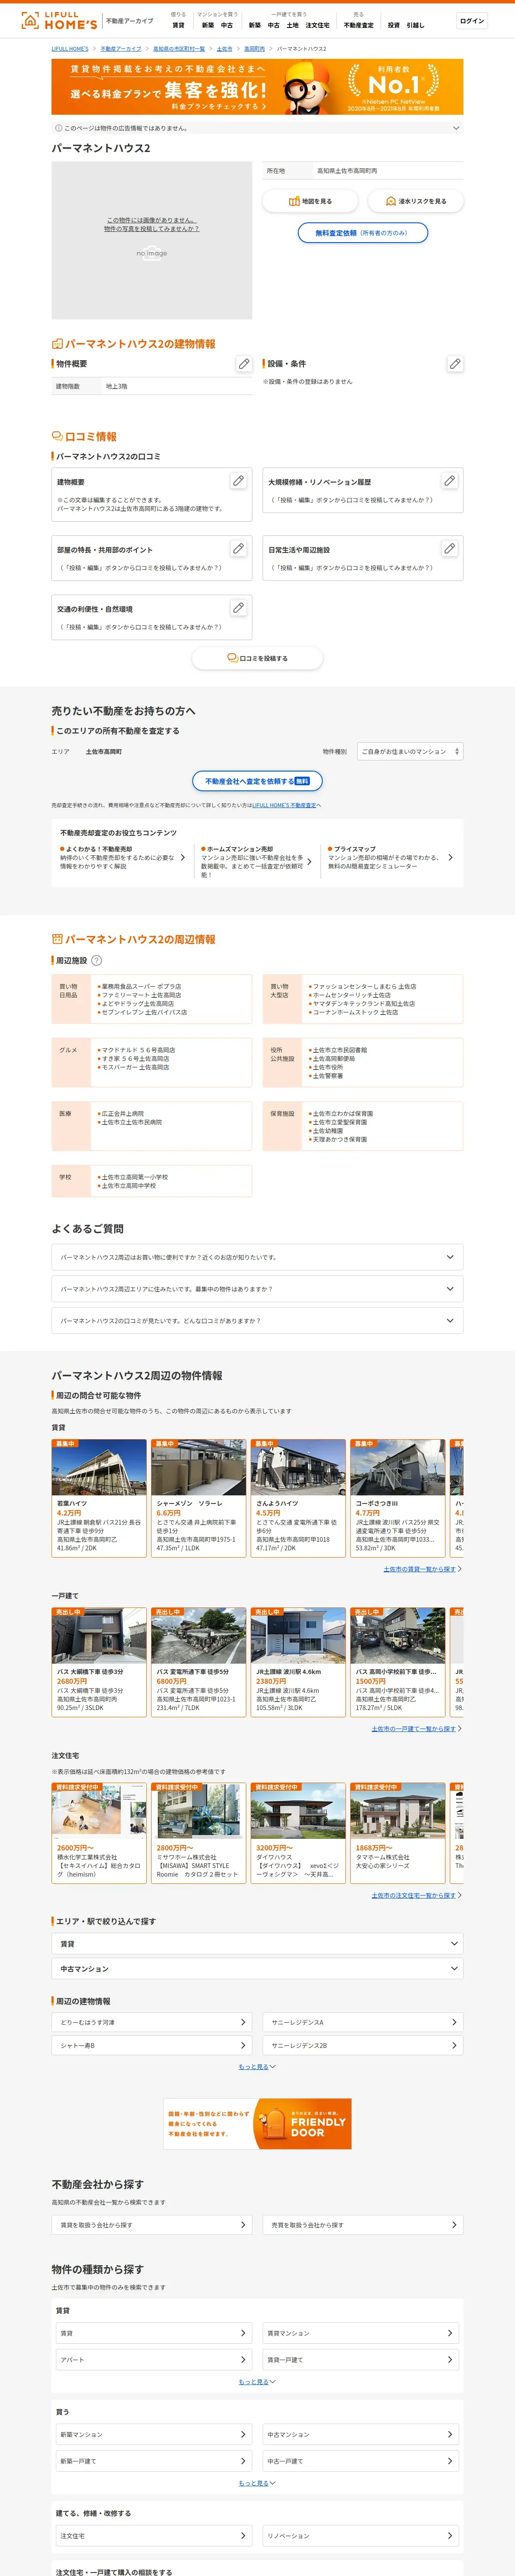Image resolution: width=515 pixels, height=2576 pixels.
Task: Expand FAQ about 周辺エリアに住みたい
Action: 257,1289
